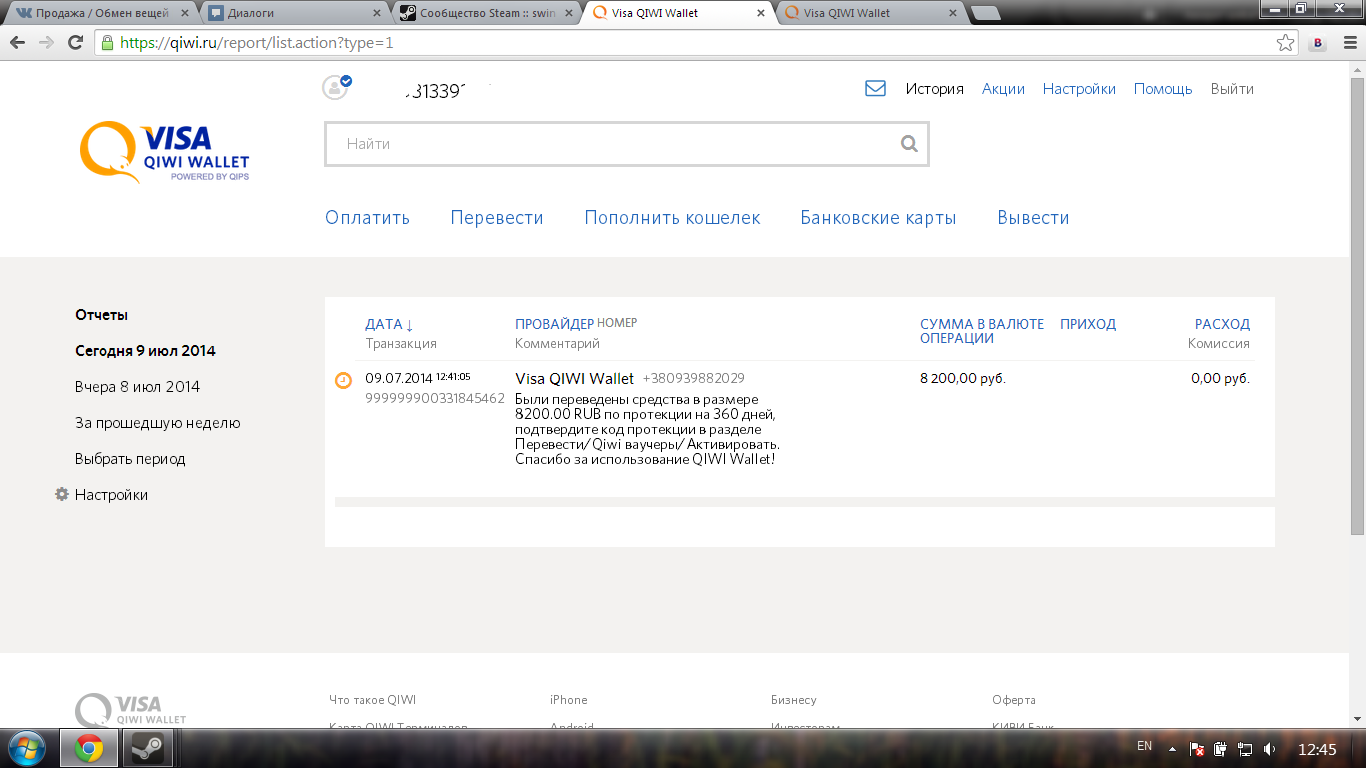
Task: Click transaction number 999999900331845462
Action: tap(435, 398)
